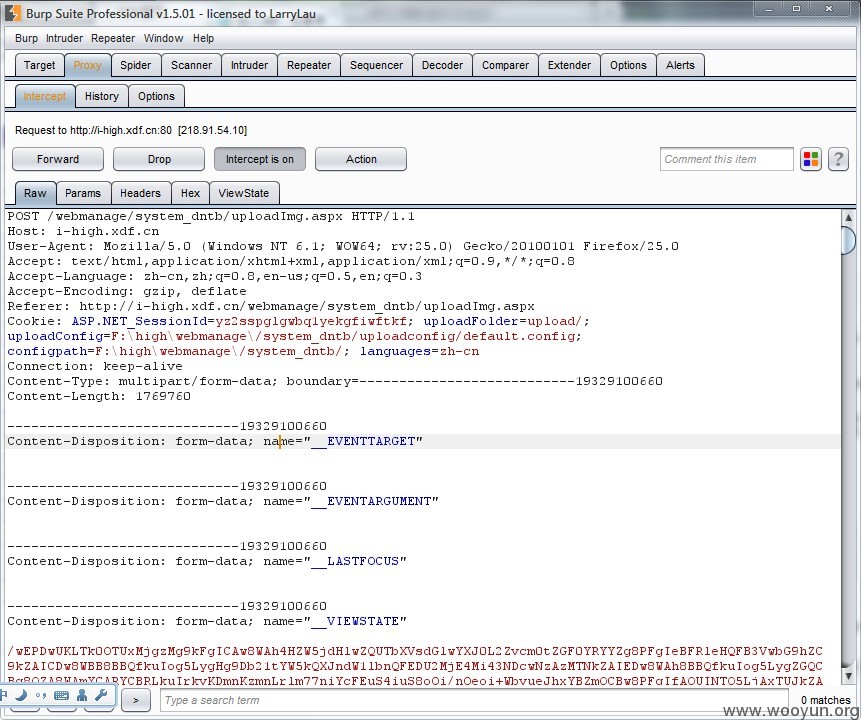Click the scrollbar down arrow
The width and height of the screenshot is (861, 720).
point(848,676)
